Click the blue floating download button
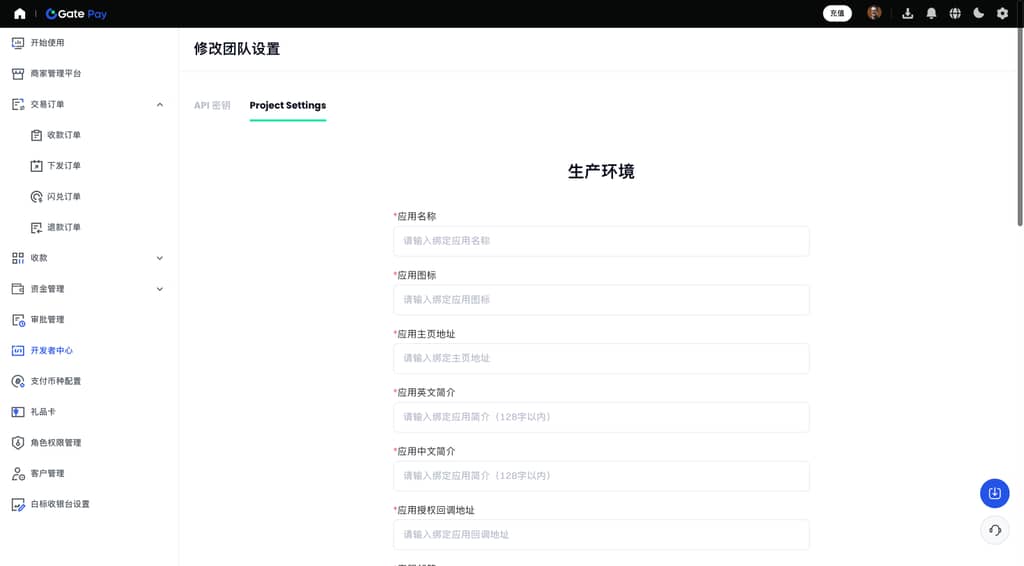The height and width of the screenshot is (566, 1024). pos(994,493)
